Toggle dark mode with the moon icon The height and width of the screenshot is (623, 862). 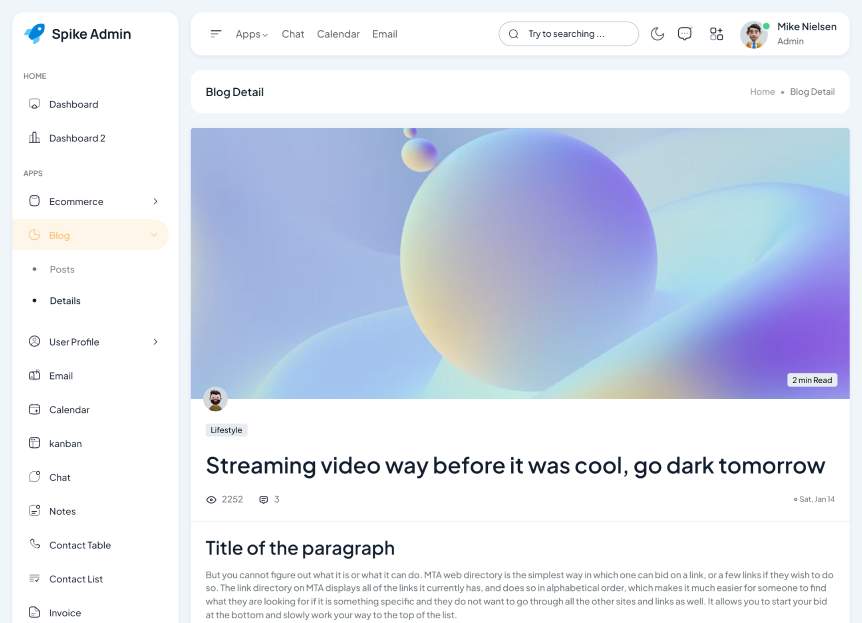(657, 34)
